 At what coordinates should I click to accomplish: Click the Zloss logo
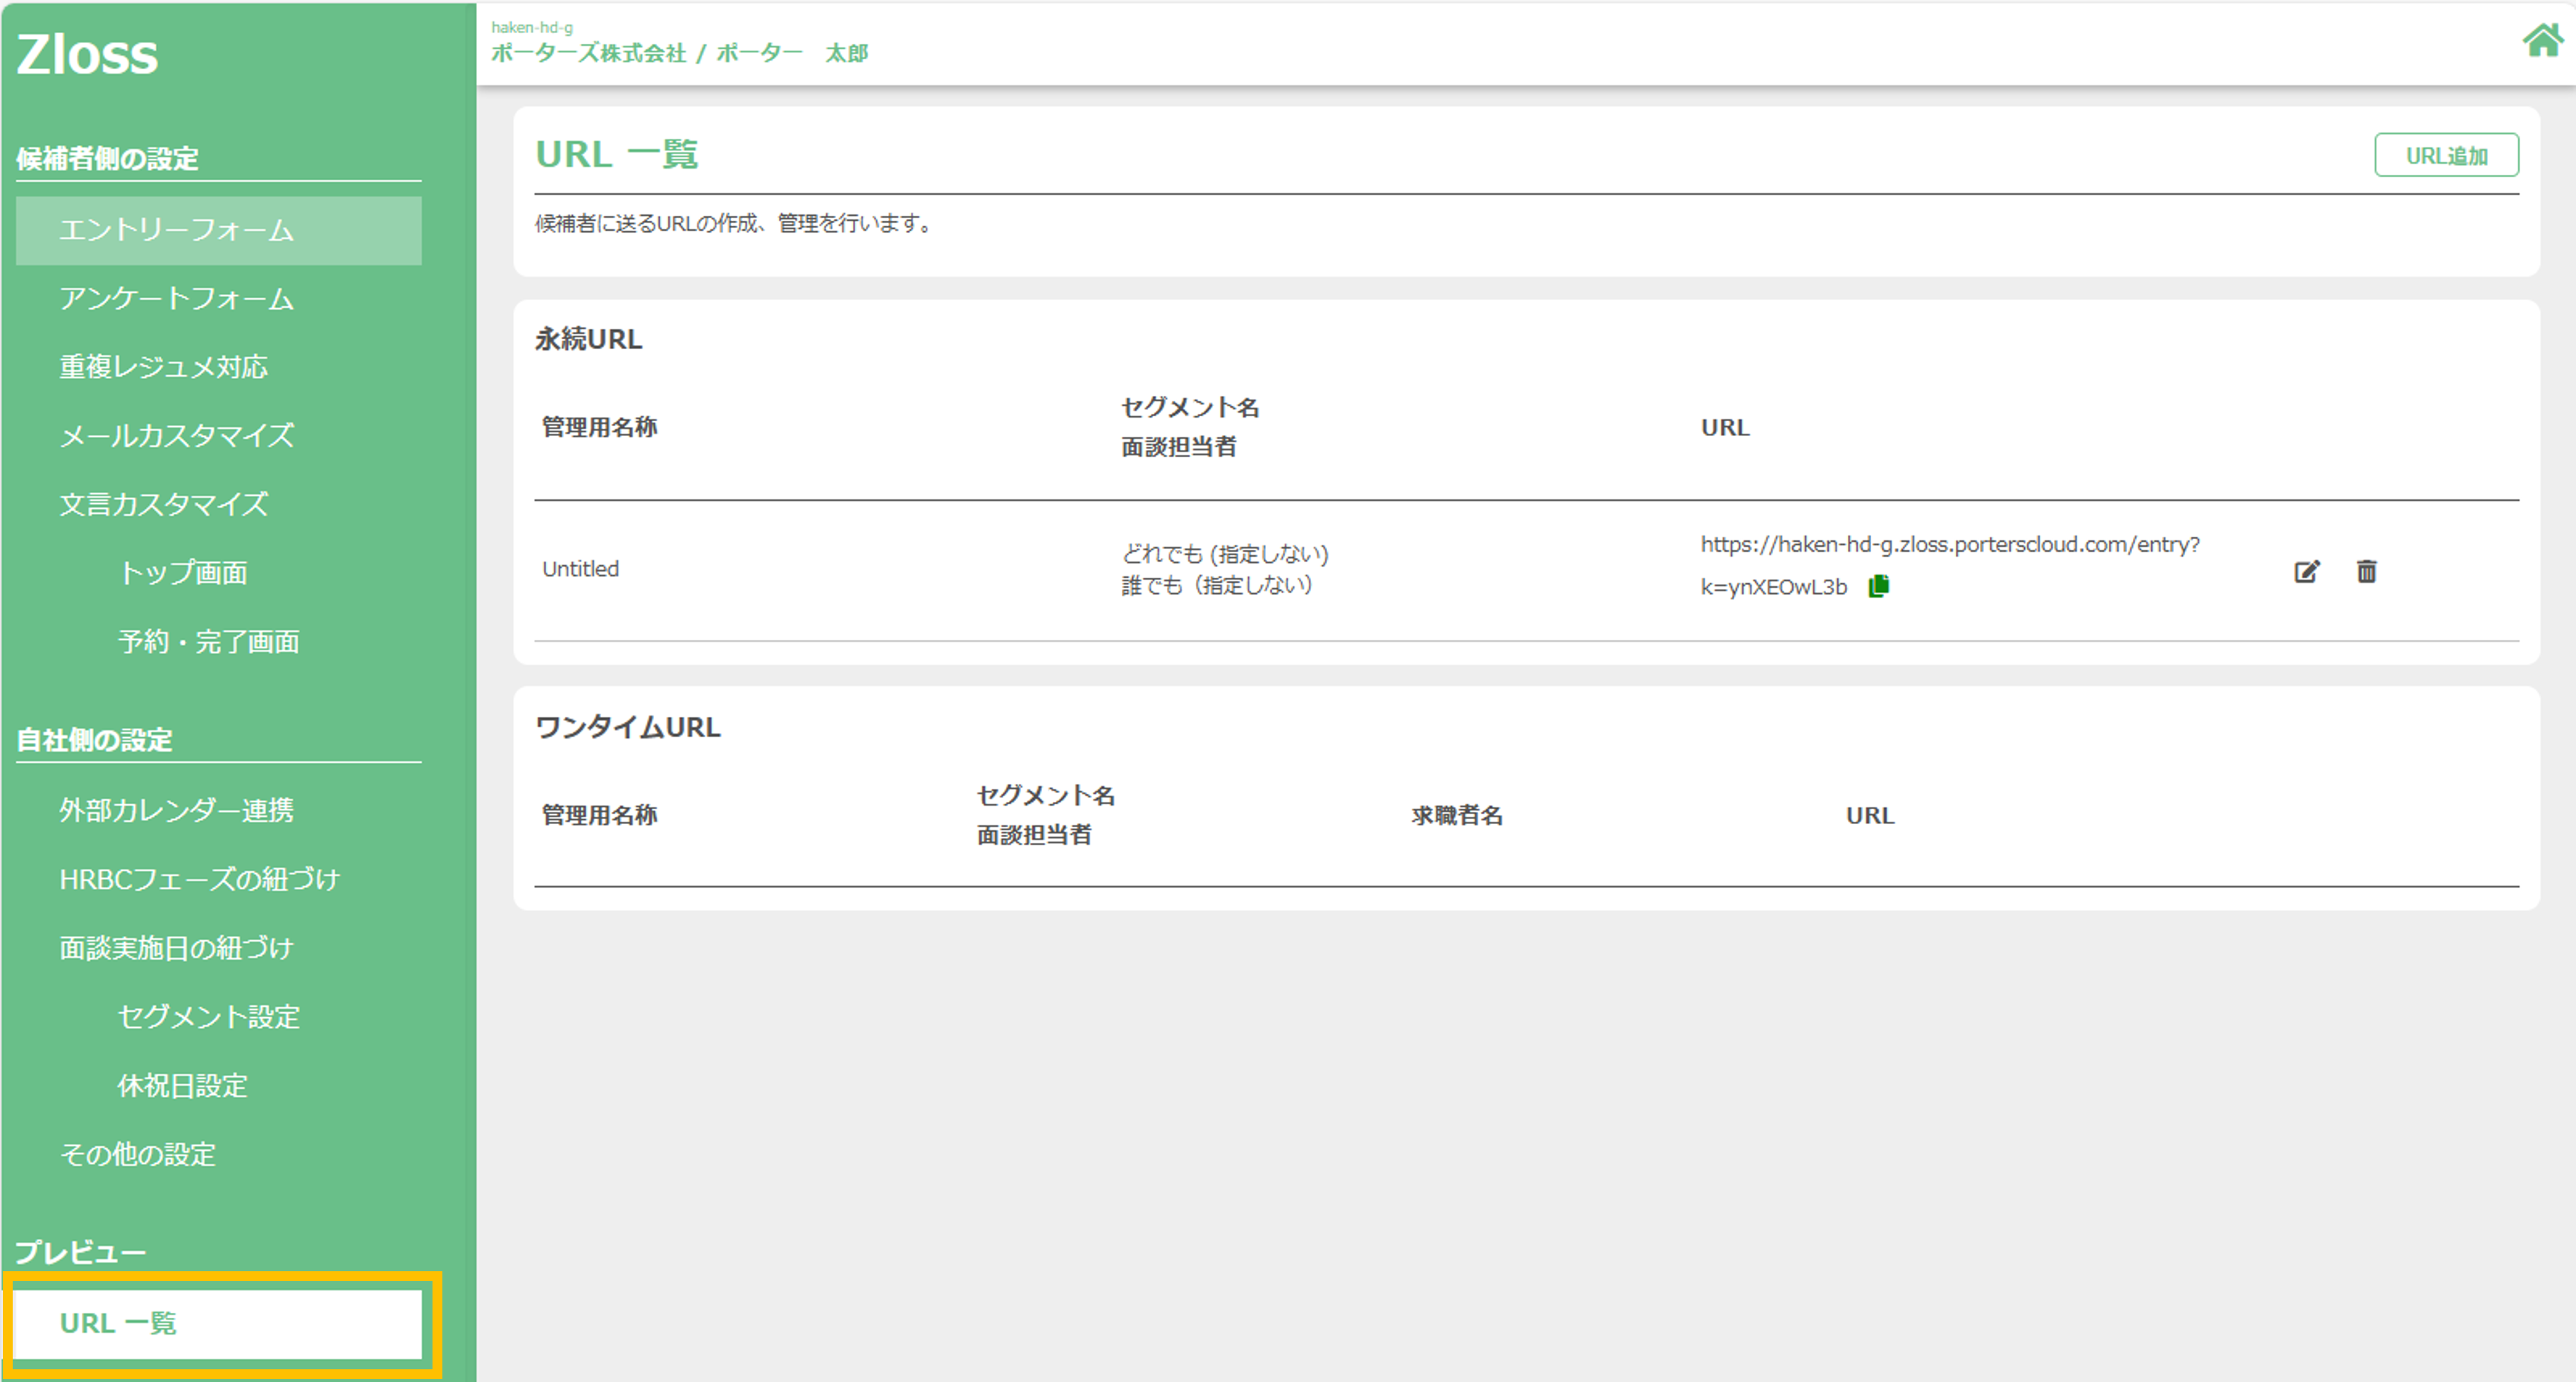[87, 54]
